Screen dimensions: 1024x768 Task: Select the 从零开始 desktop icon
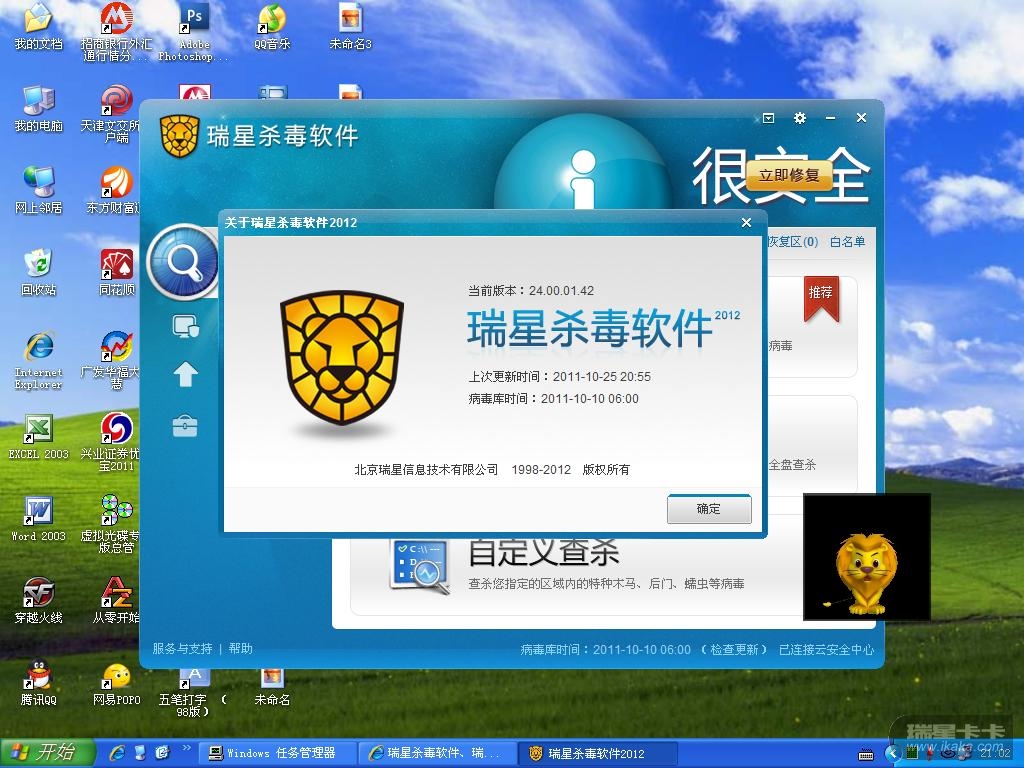[116, 601]
